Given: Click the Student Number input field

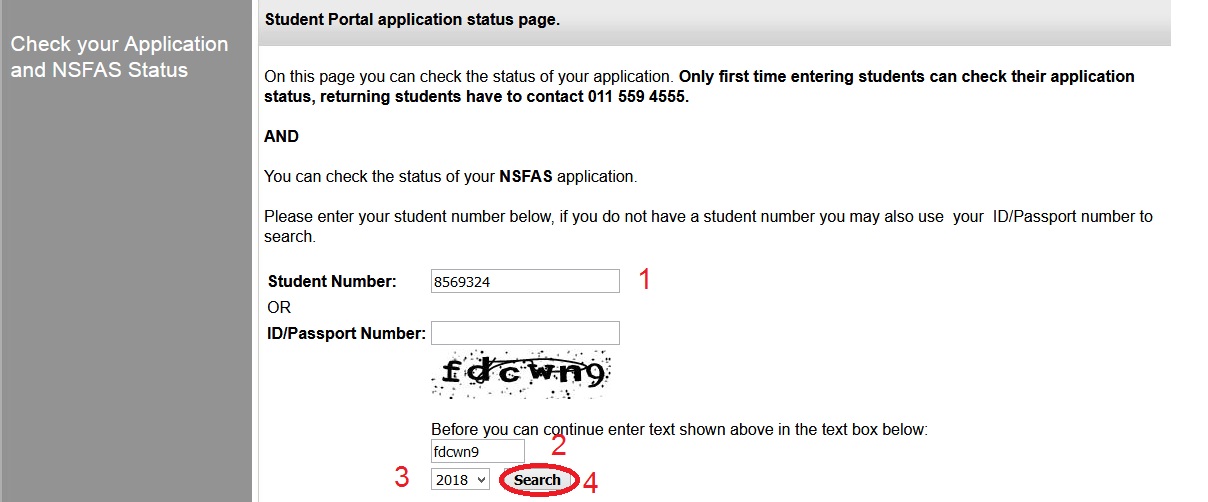Looking at the screenshot, I should [x=525, y=282].
